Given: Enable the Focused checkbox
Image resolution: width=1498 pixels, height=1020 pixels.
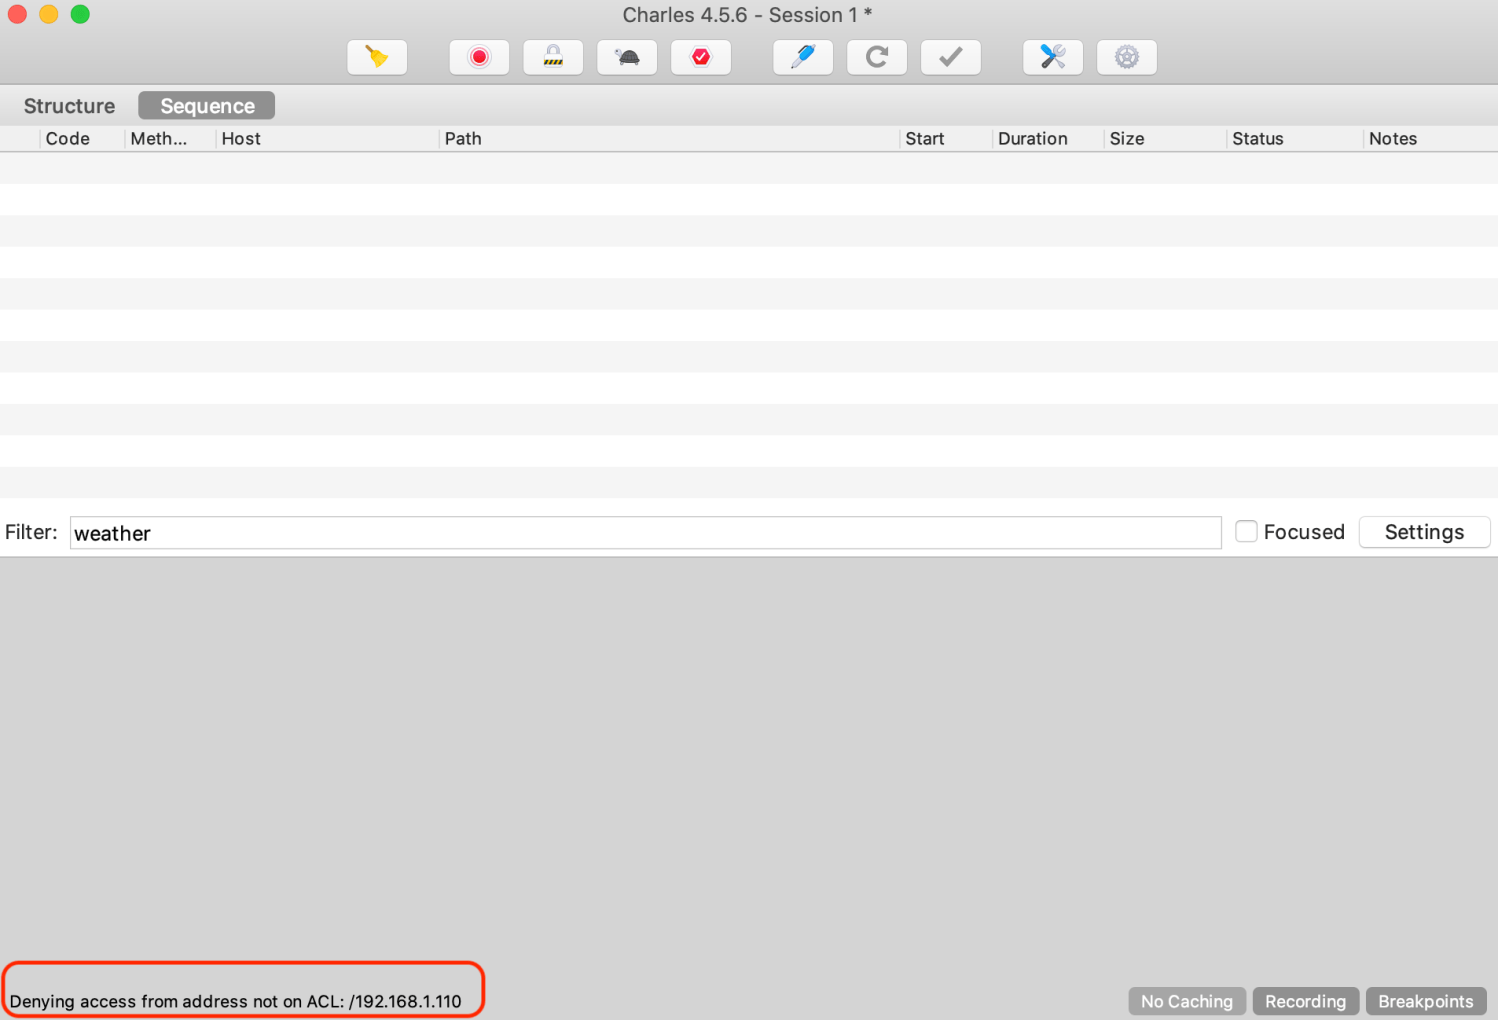Looking at the screenshot, I should click(1246, 532).
